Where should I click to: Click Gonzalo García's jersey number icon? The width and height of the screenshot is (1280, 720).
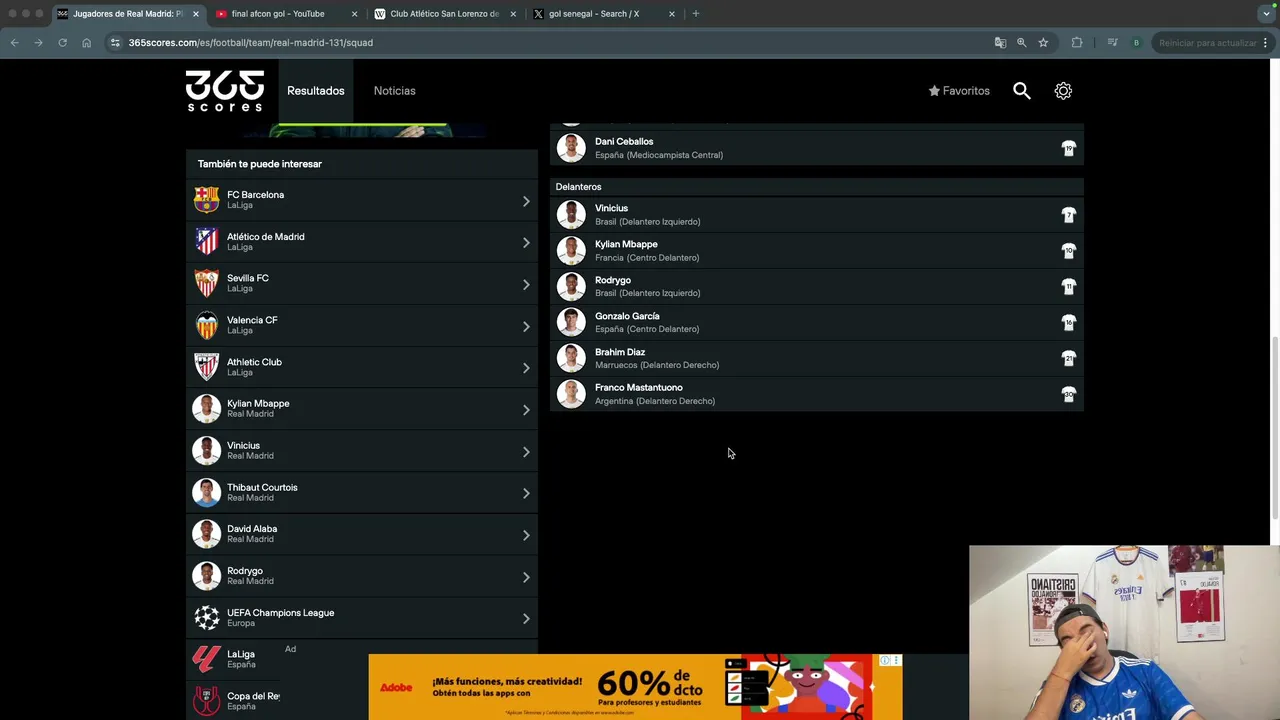pyautogui.click(x=1069, y=322)
